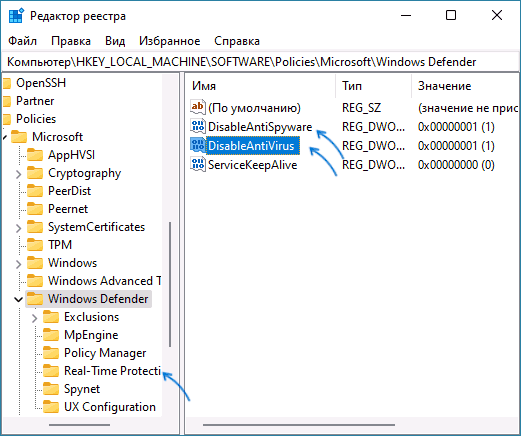
Task: Click the OpenSSH folder icon
Action: [x=7, y=83]
